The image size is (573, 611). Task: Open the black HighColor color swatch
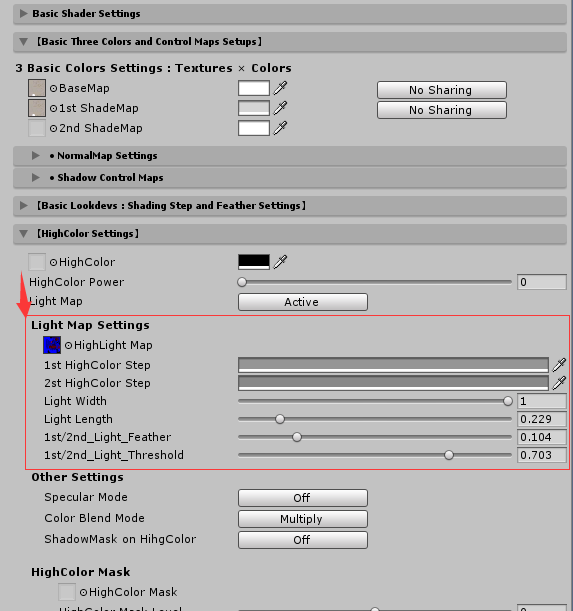(x=254, y=262)
